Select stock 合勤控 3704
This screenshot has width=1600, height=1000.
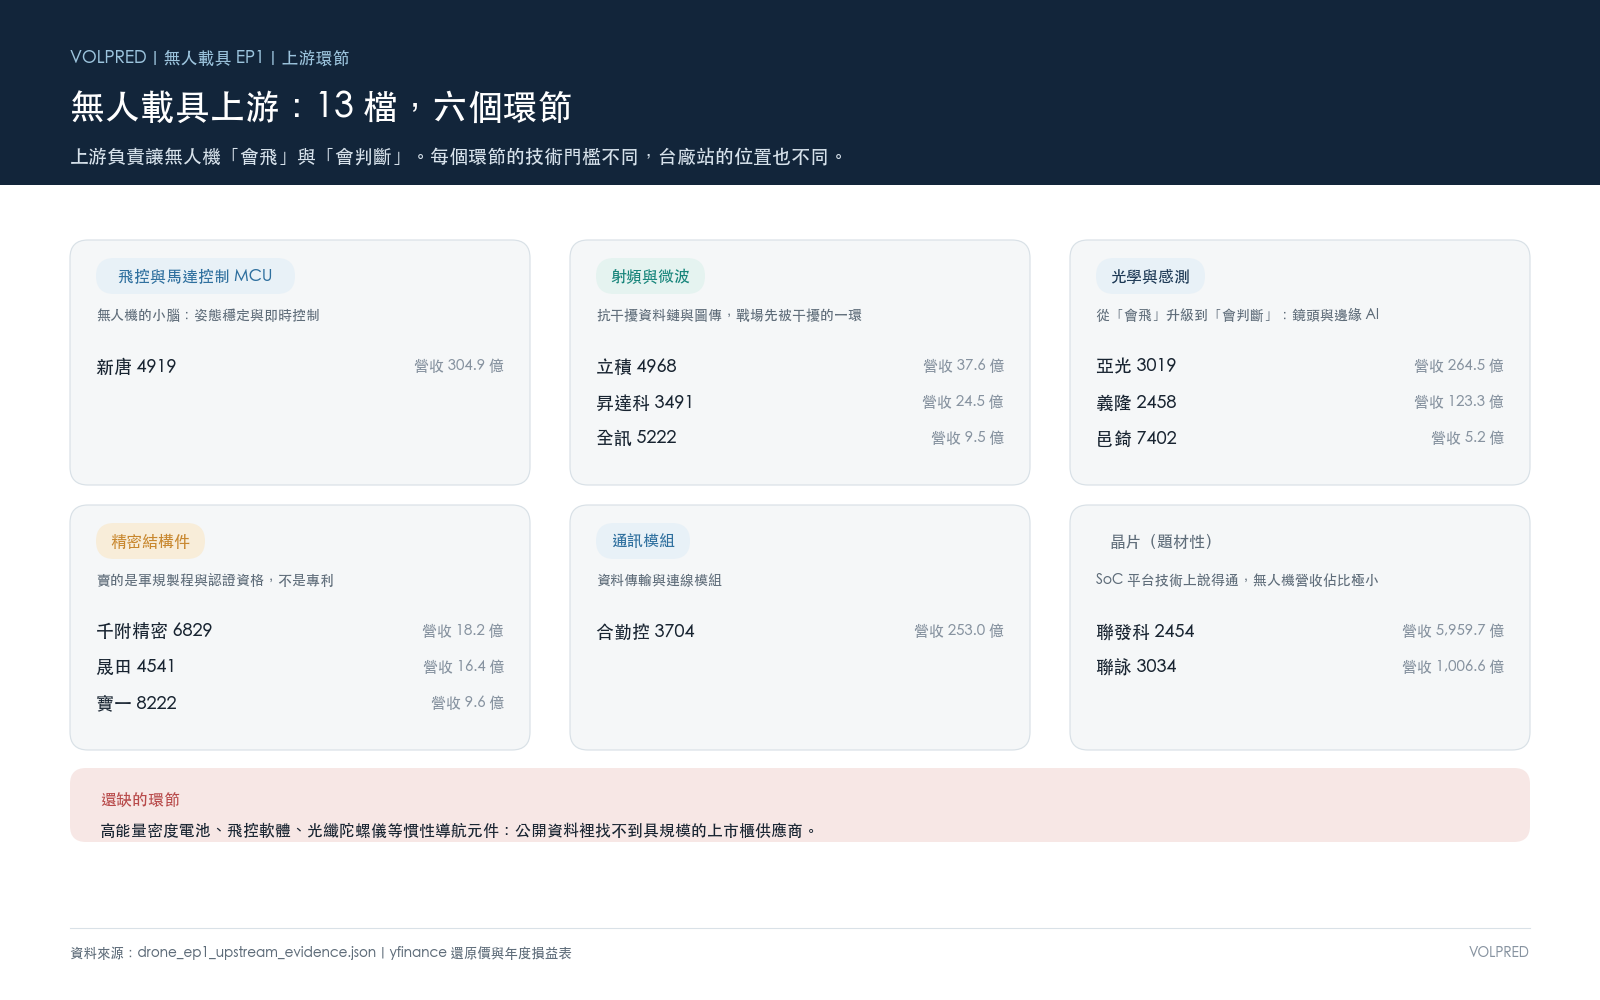pyautogui.click(x=645, y=631)
